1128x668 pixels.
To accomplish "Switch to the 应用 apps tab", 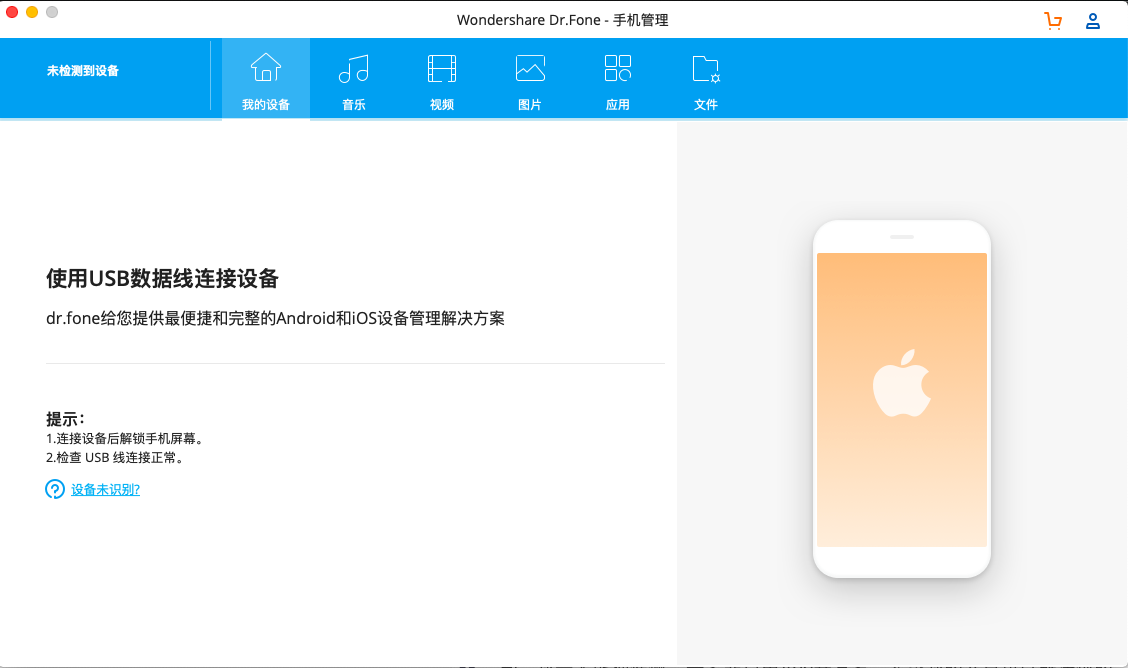I will (x=617, y=79).
